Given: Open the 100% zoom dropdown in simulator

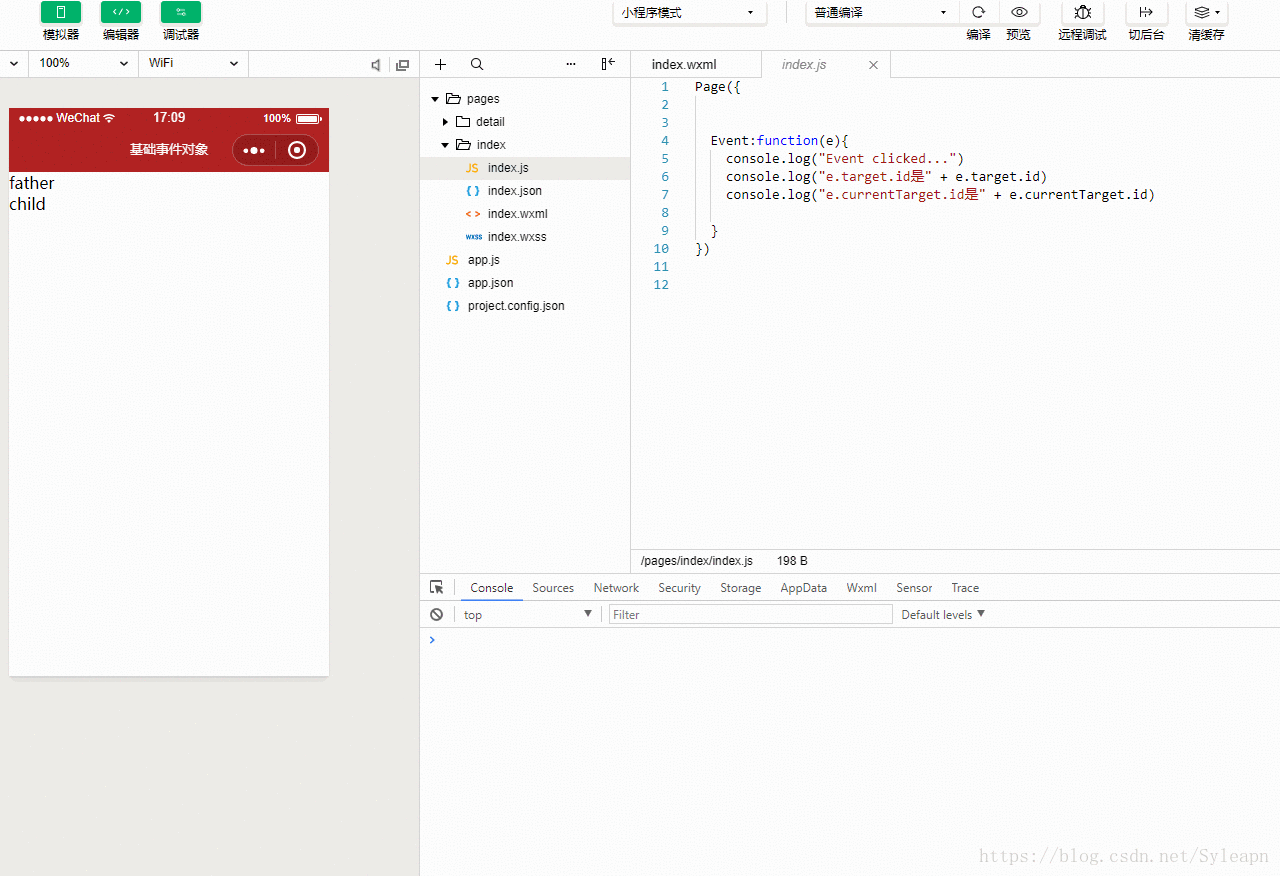Looking at the screenshot, I should [x=84, y=63].
